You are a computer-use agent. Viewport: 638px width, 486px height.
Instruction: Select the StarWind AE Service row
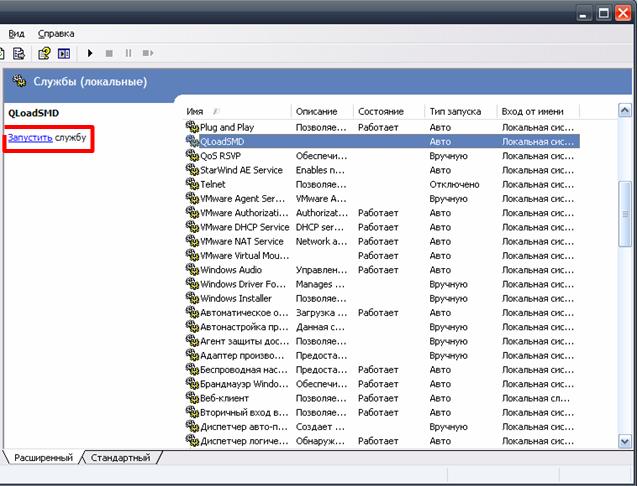382,170
